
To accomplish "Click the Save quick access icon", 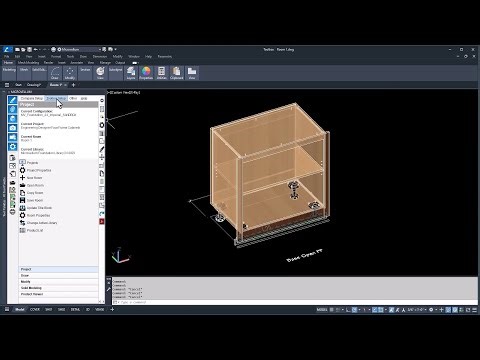I will point(29,49).
